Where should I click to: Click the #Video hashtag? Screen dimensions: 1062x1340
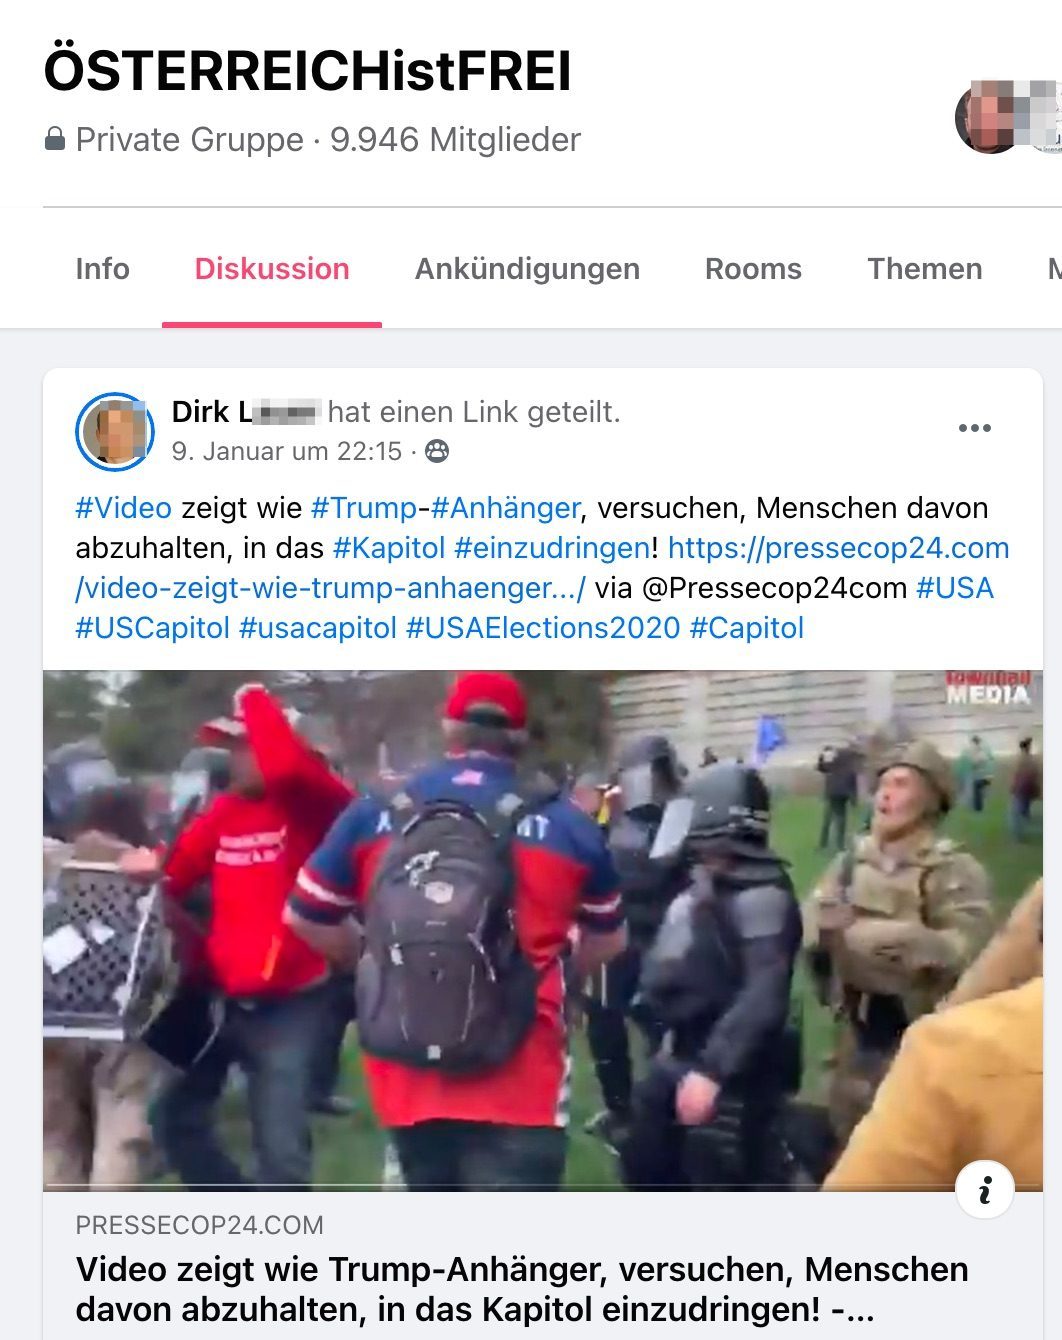[124, 508]
